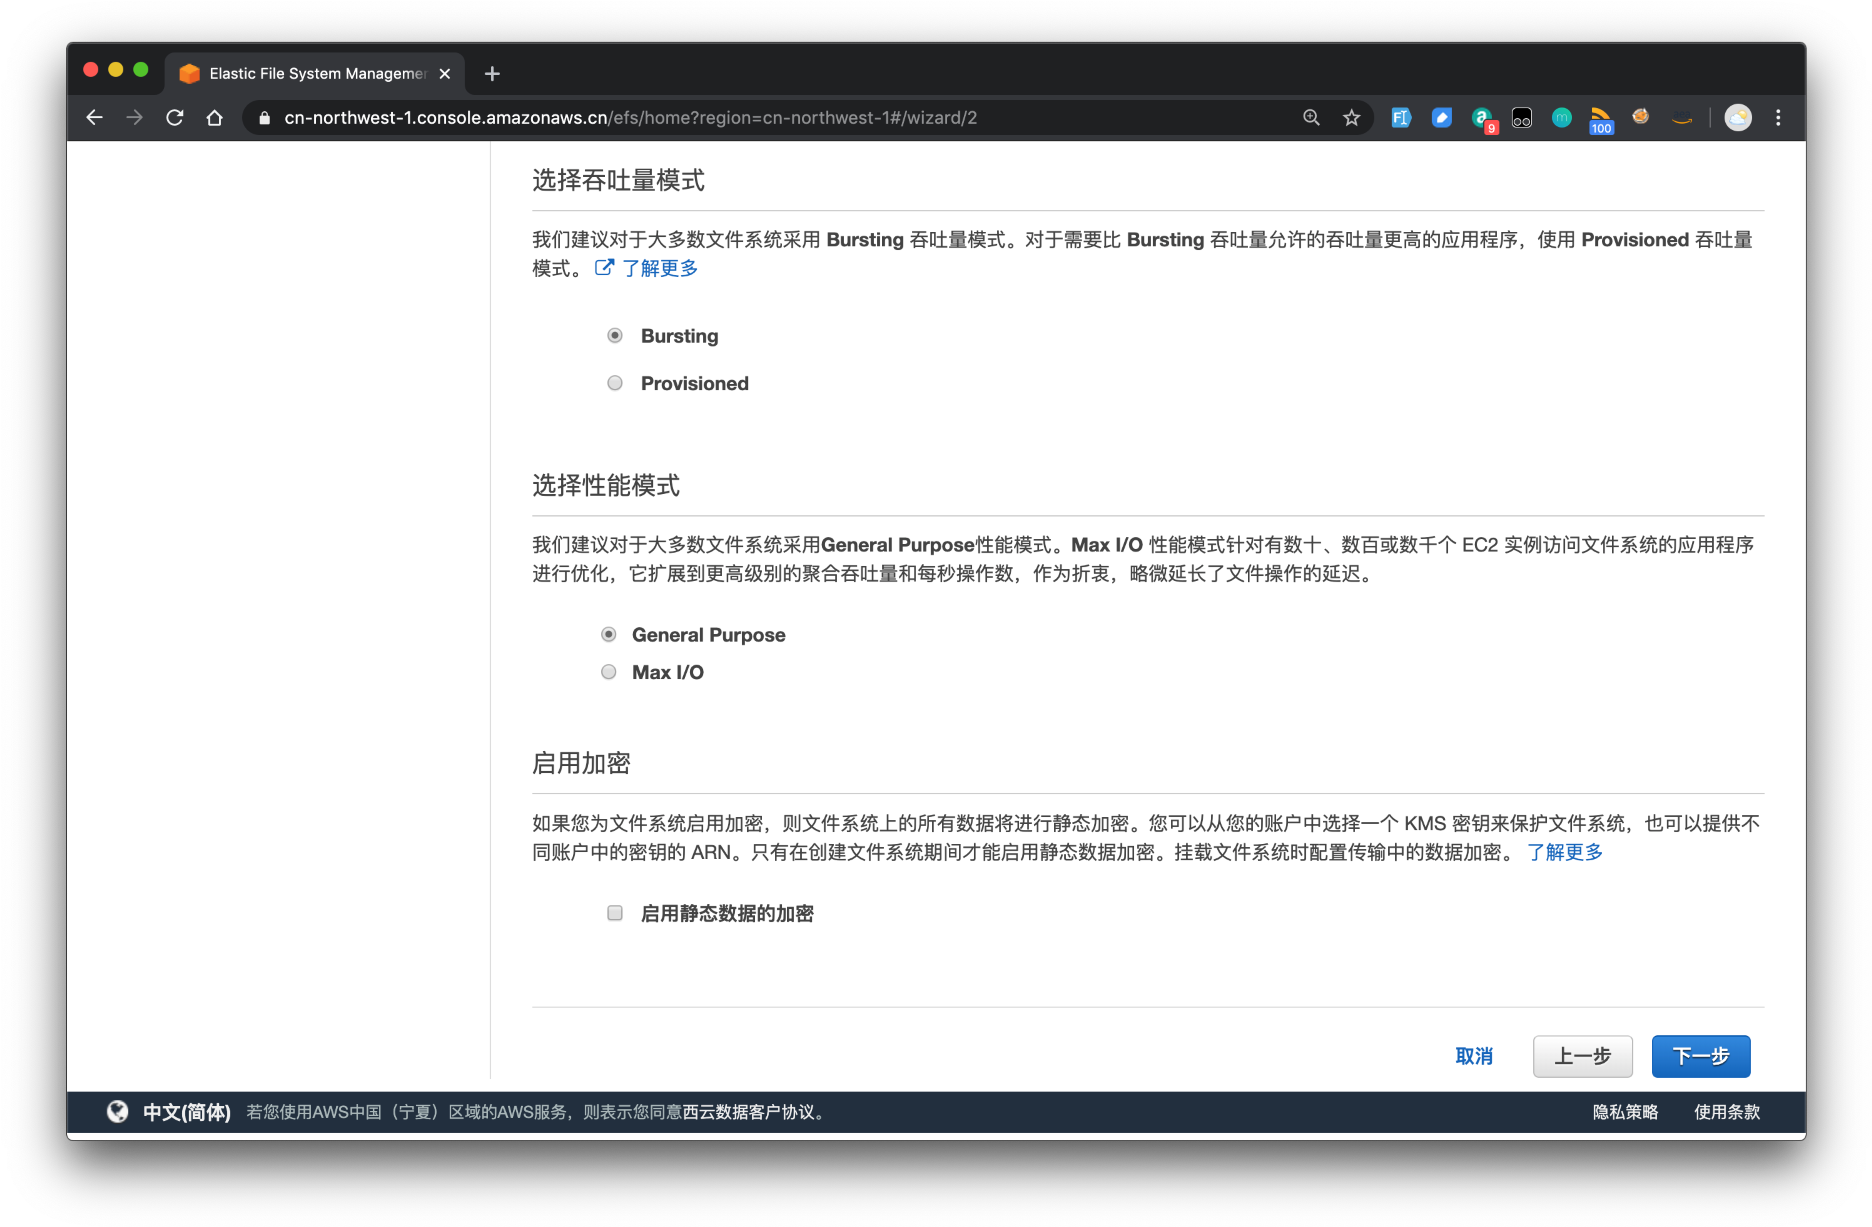Select General Purpose performance mode
1872x1227 pixels.
click(608, 634)
